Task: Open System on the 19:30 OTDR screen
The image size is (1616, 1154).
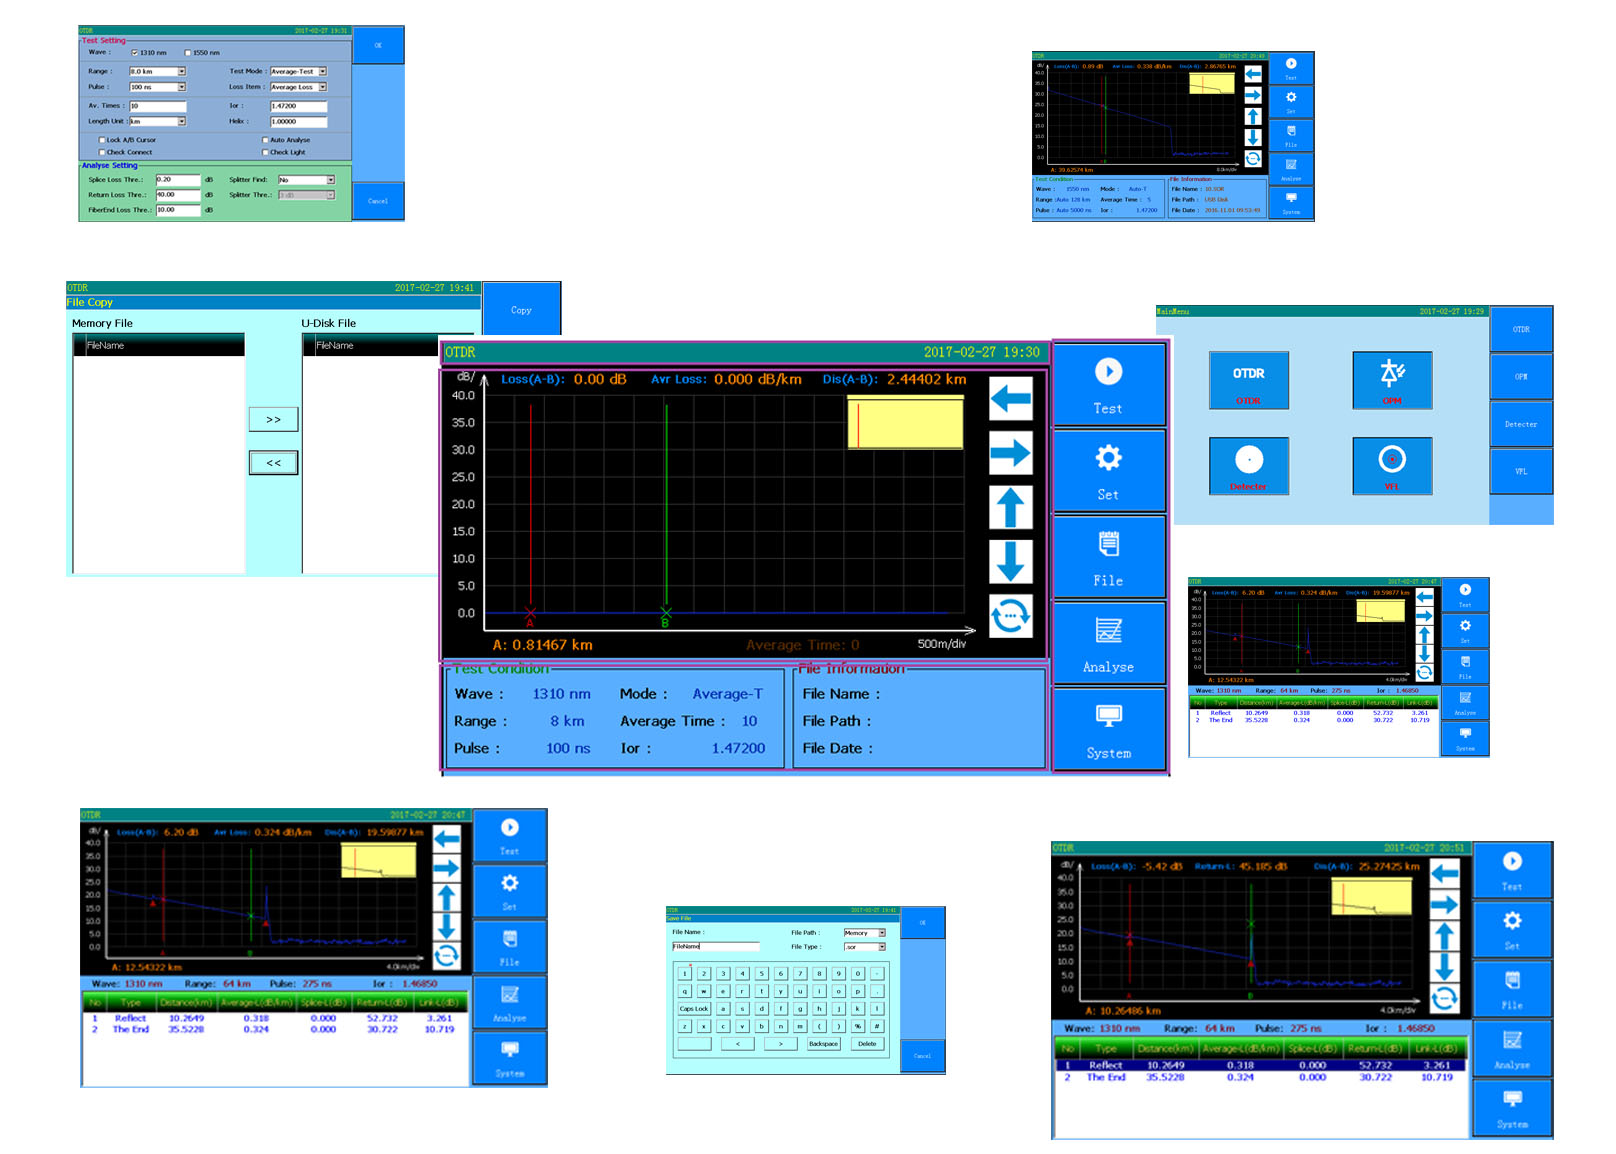Action: (x=1109, y=729)
